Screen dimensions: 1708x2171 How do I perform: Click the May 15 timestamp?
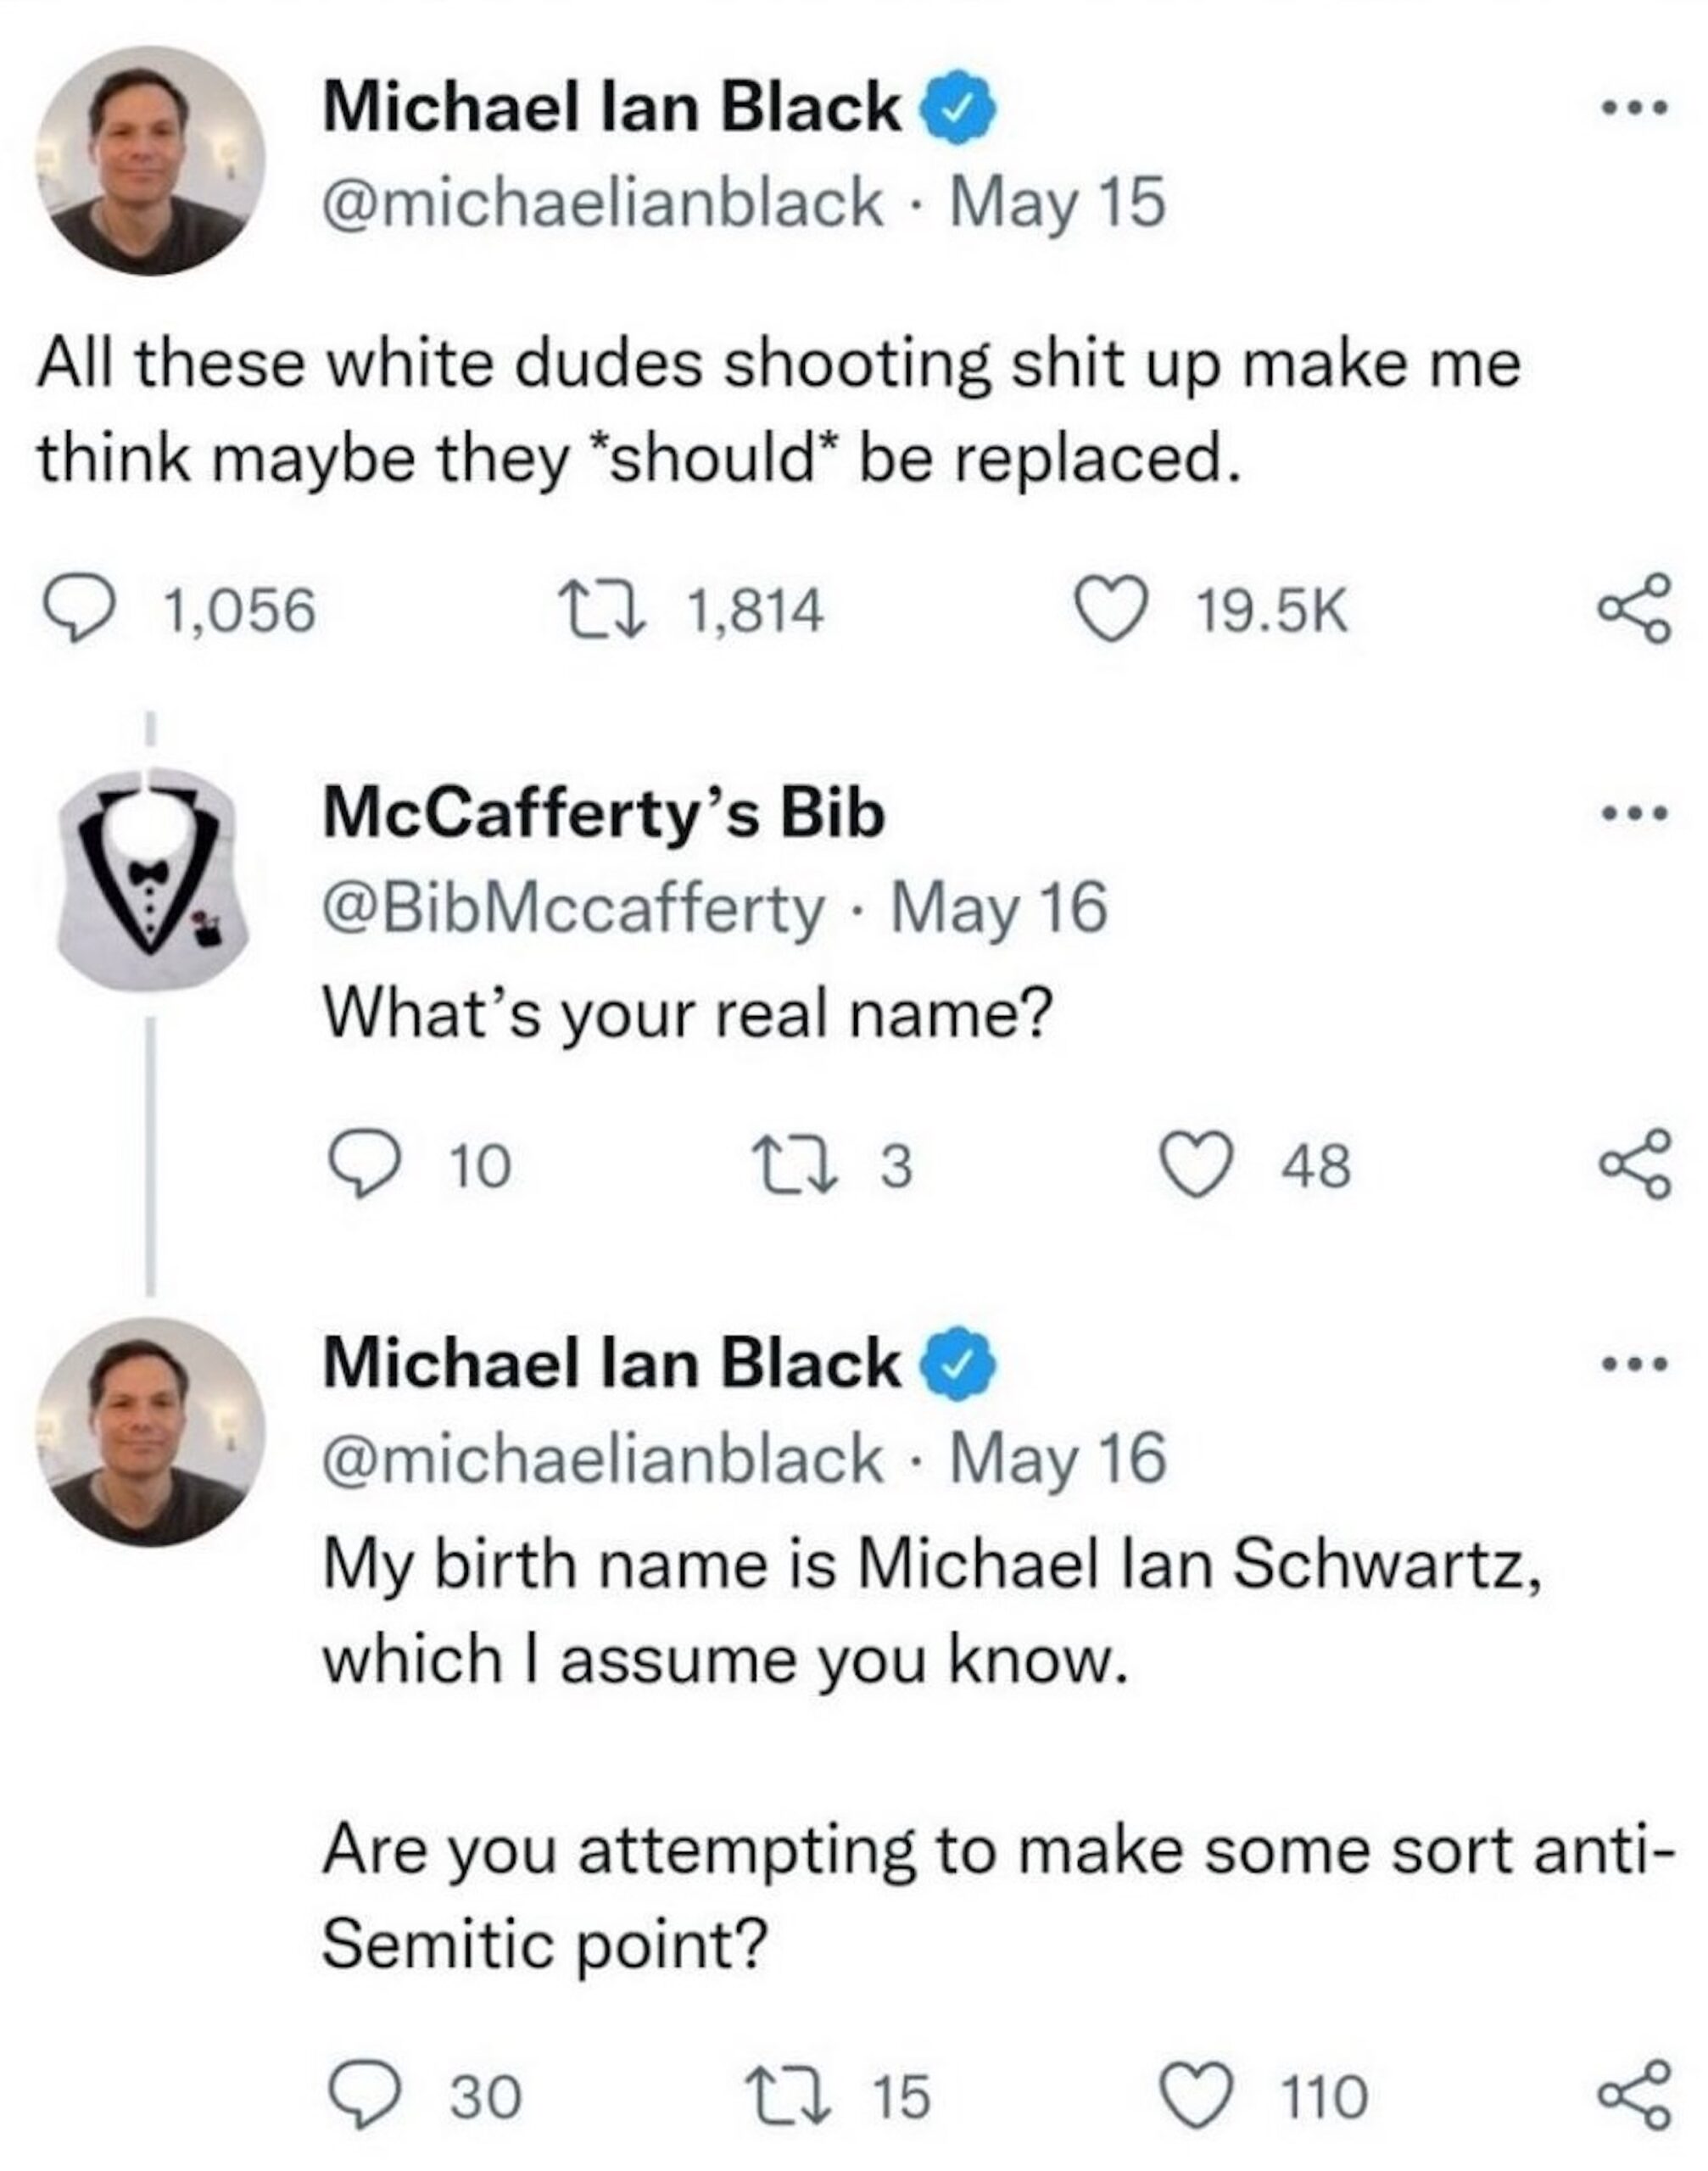click(x=1057, y=203)
